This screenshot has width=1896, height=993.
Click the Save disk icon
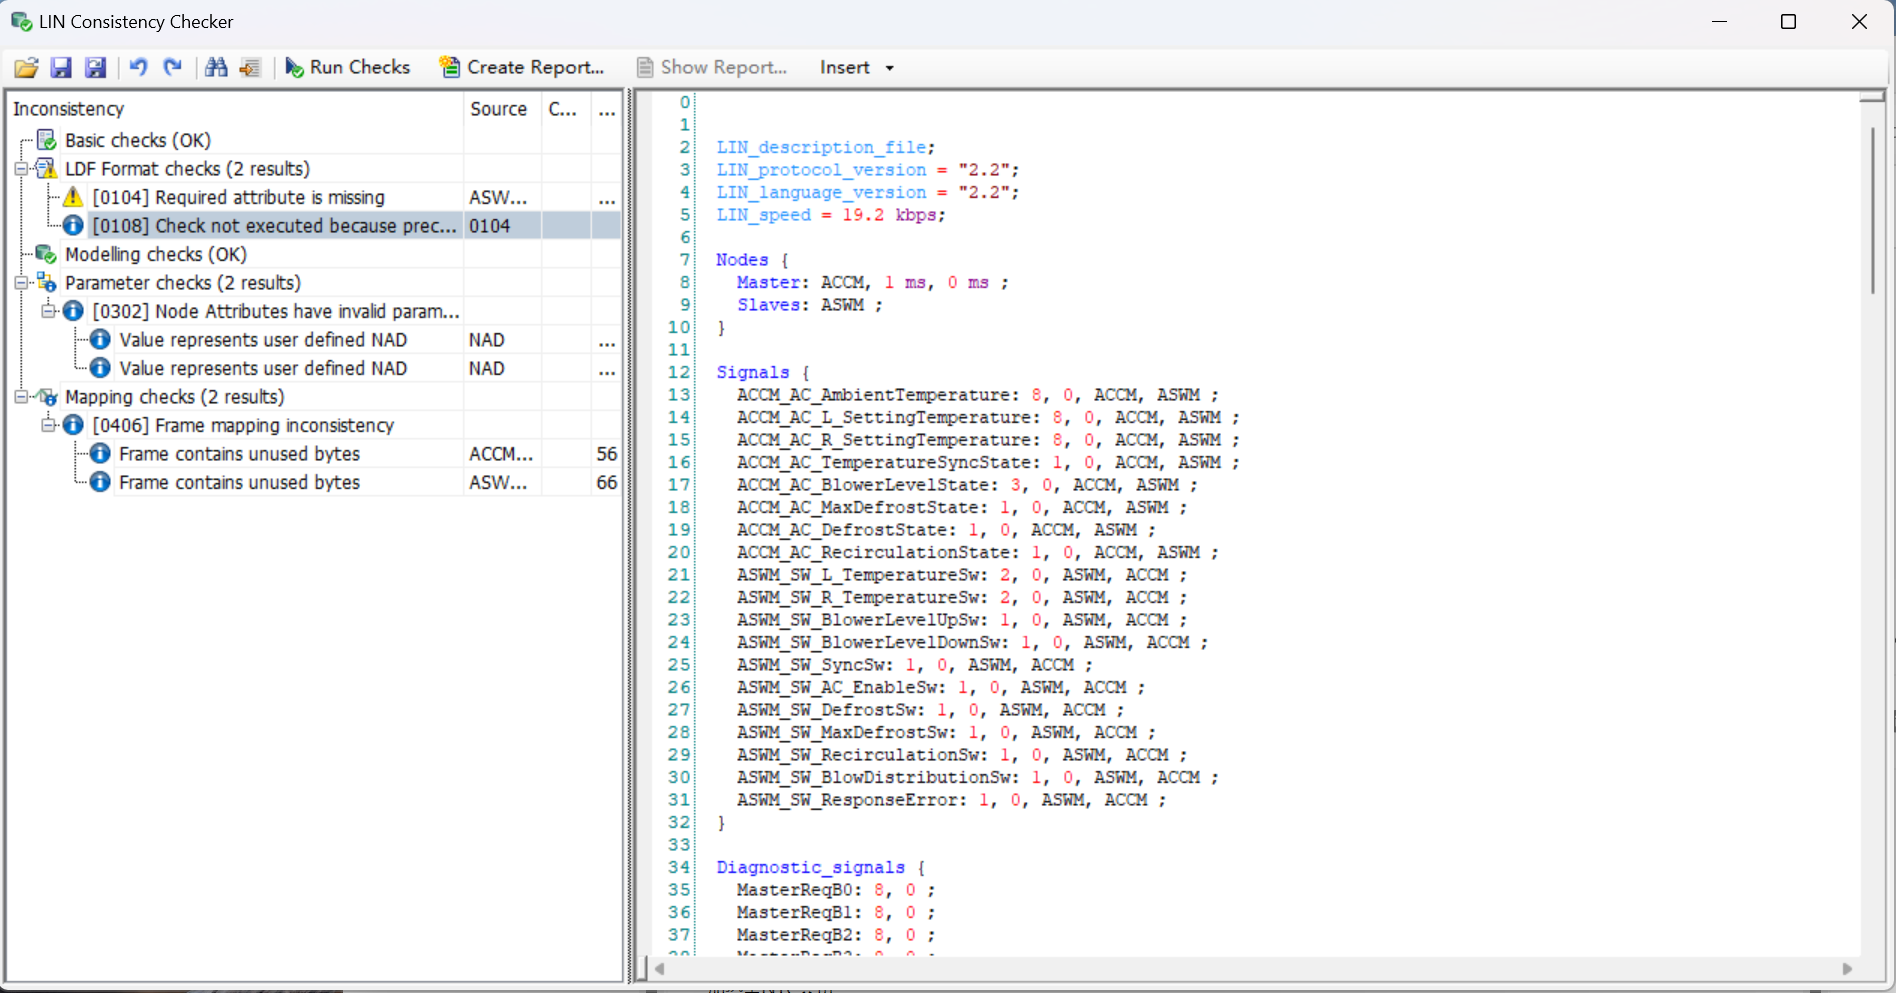pos(61,68)
